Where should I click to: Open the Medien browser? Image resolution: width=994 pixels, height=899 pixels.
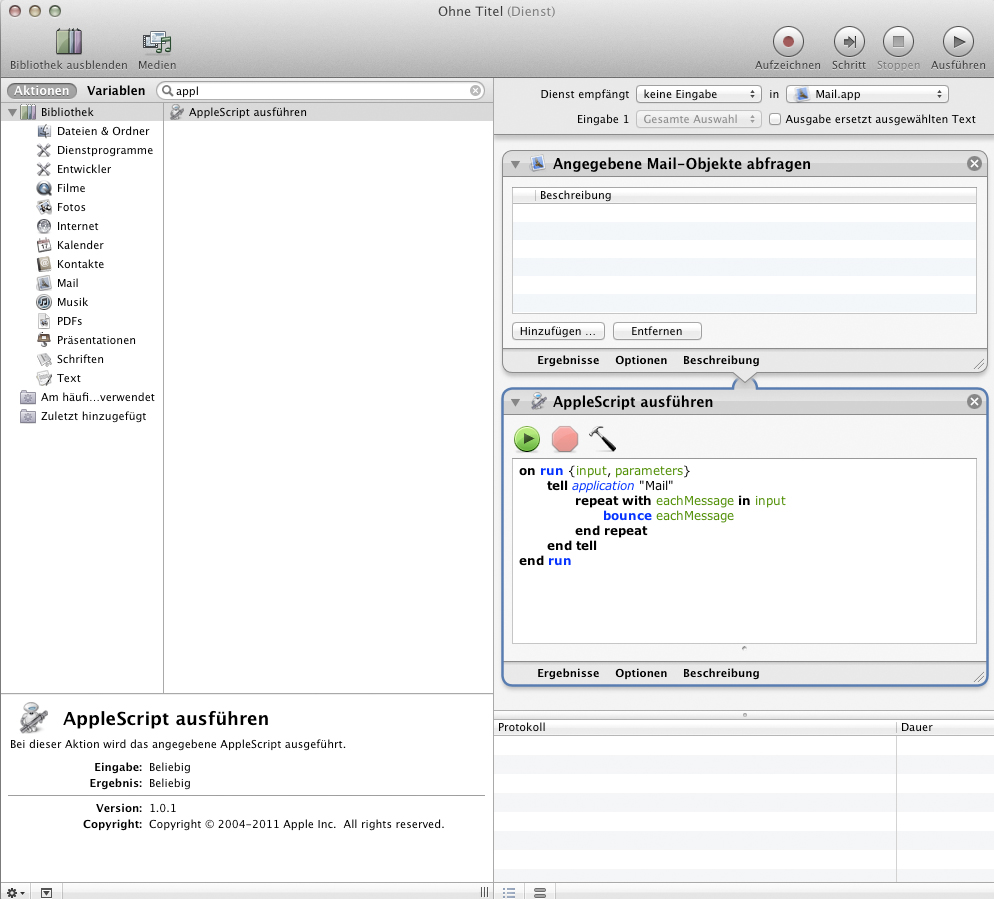pos(157,49)
